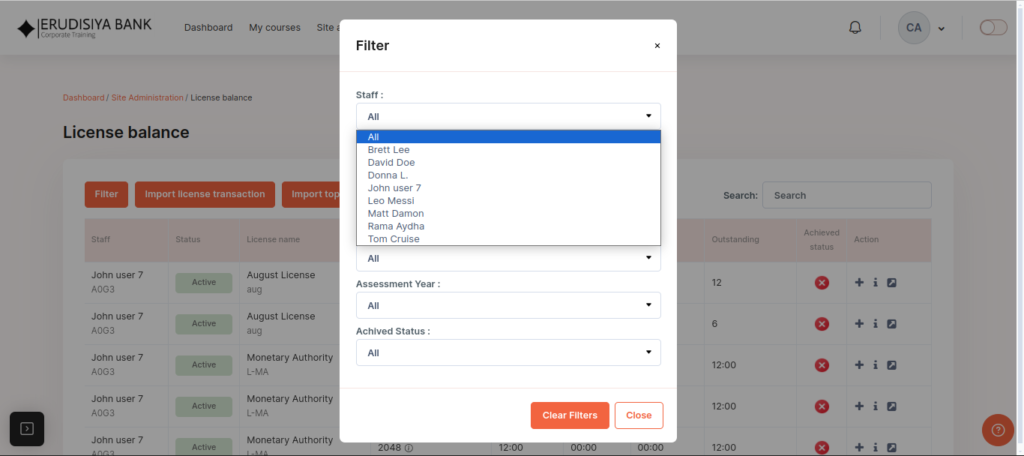Click the Import license transaction button
1024x456 pixels.
coord(204,194)
